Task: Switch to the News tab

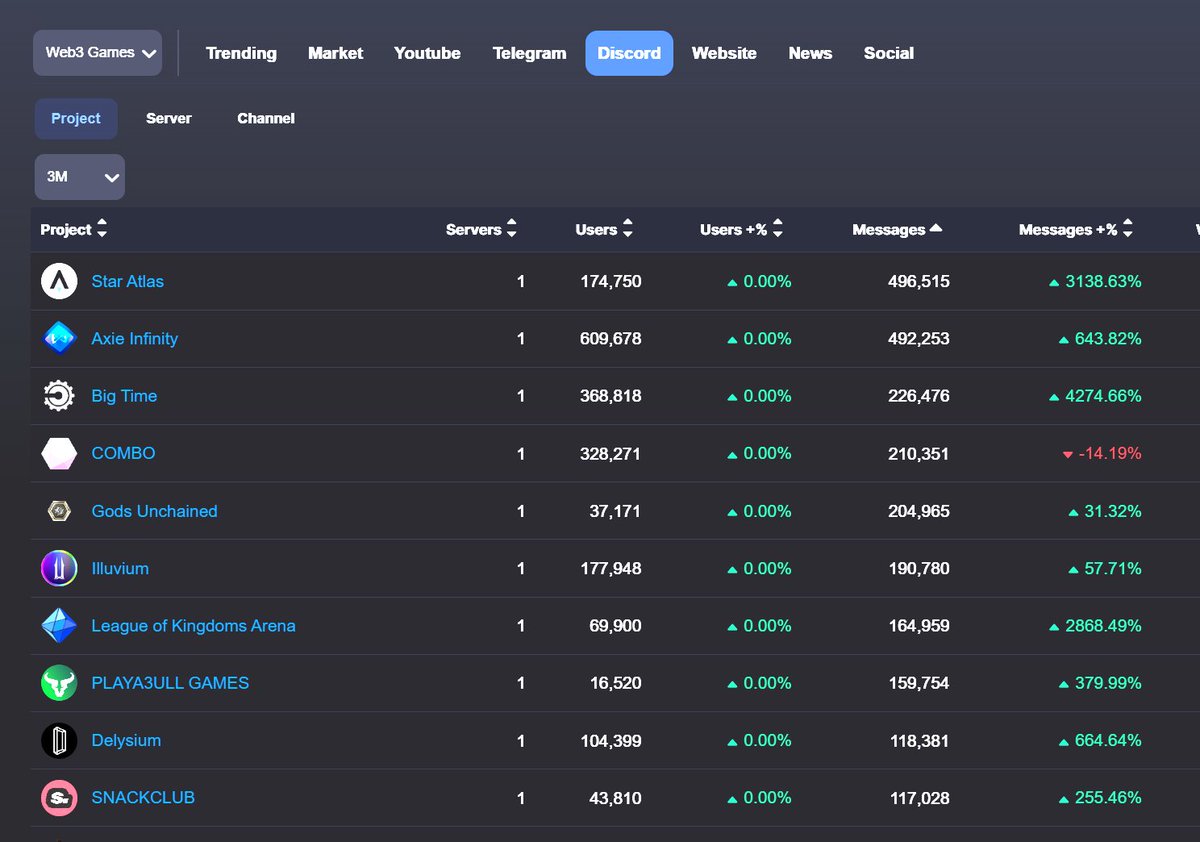Action: (x=810, y=53)
